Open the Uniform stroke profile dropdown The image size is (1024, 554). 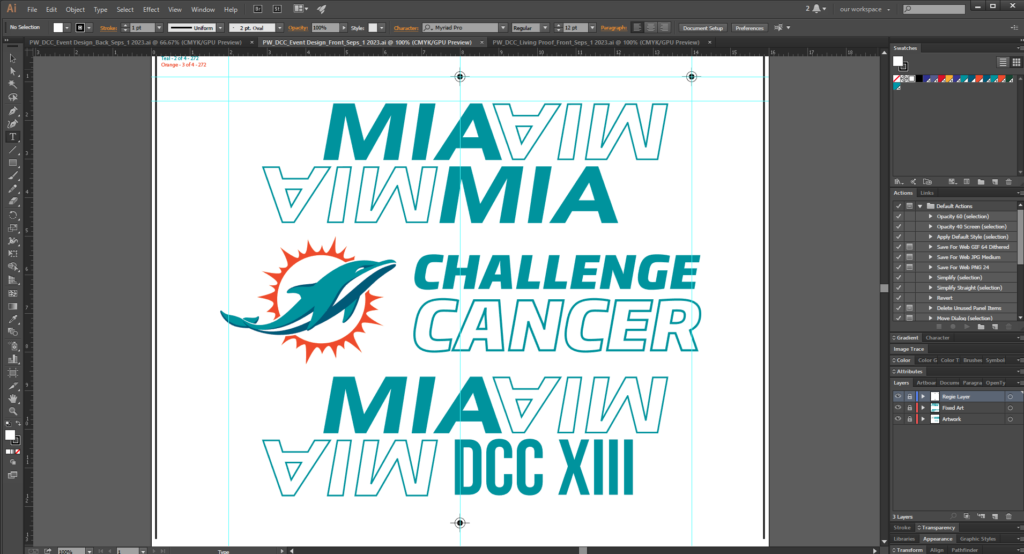point(221,27)
